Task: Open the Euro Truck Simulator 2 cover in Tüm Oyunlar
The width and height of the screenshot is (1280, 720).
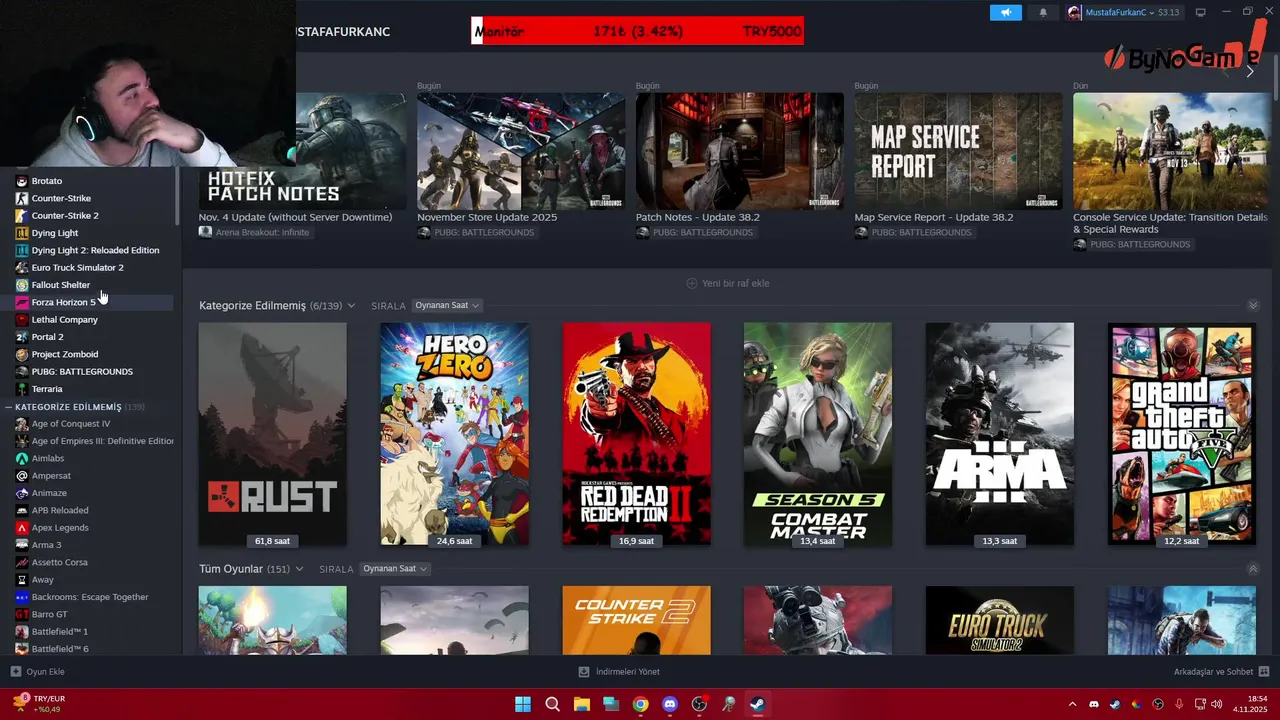Action: (1000, 620)
